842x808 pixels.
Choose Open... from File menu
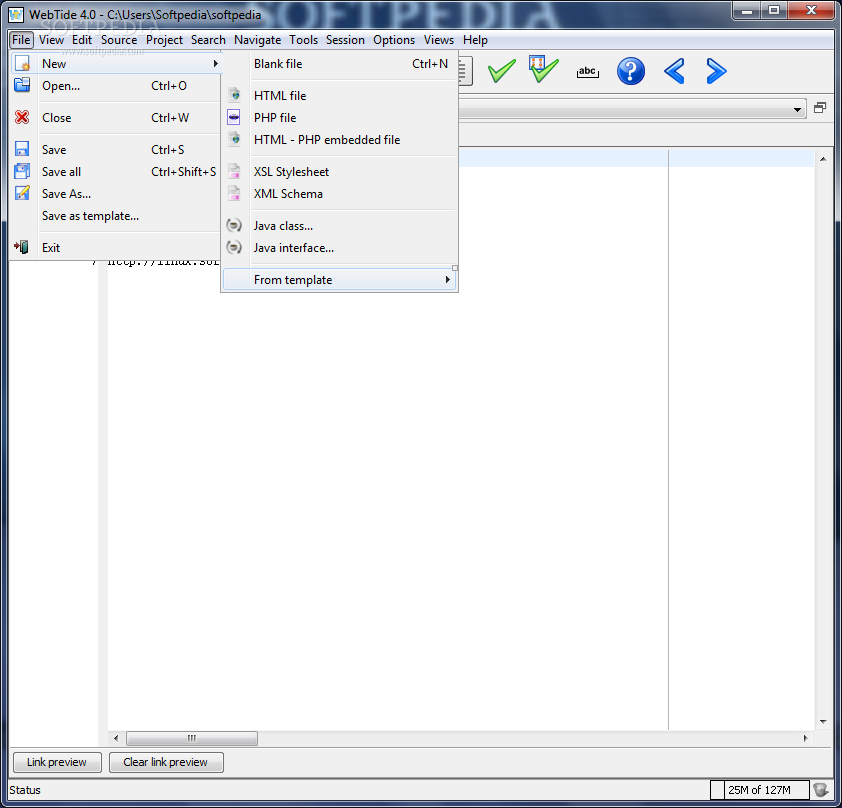(117, 85)
